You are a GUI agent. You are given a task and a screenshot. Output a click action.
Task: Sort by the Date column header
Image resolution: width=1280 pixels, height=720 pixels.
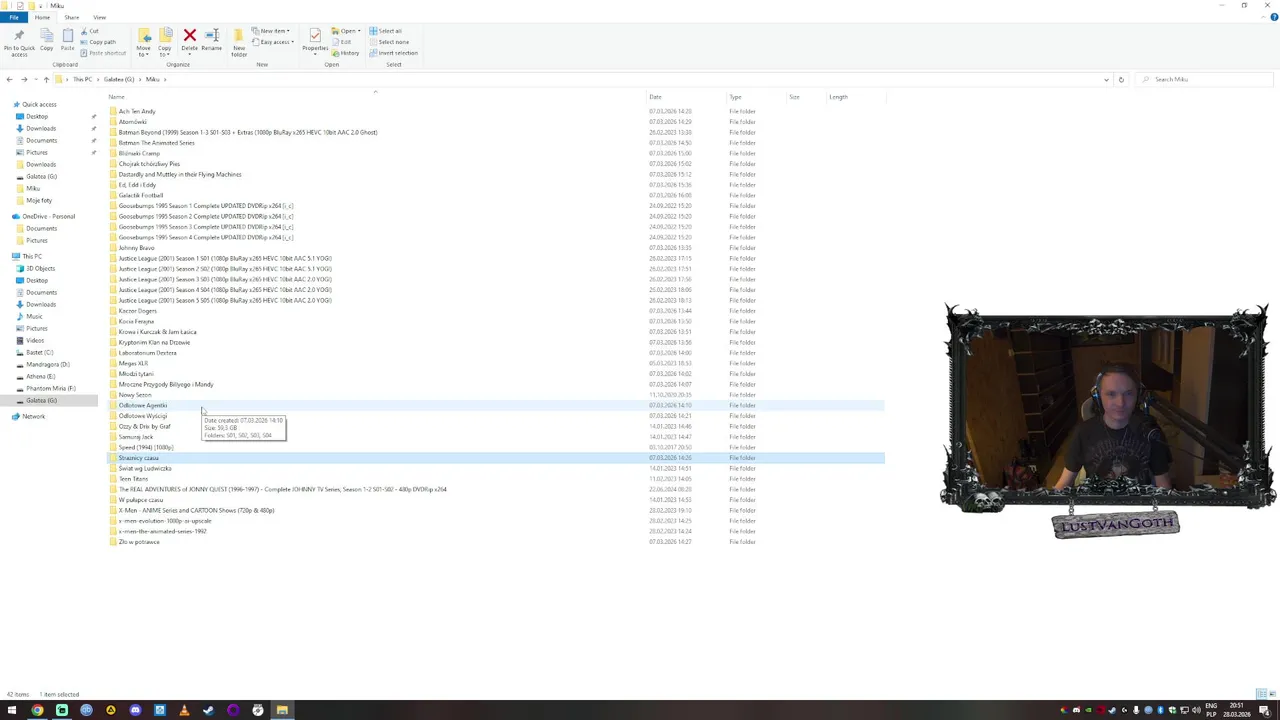point(655,97)
